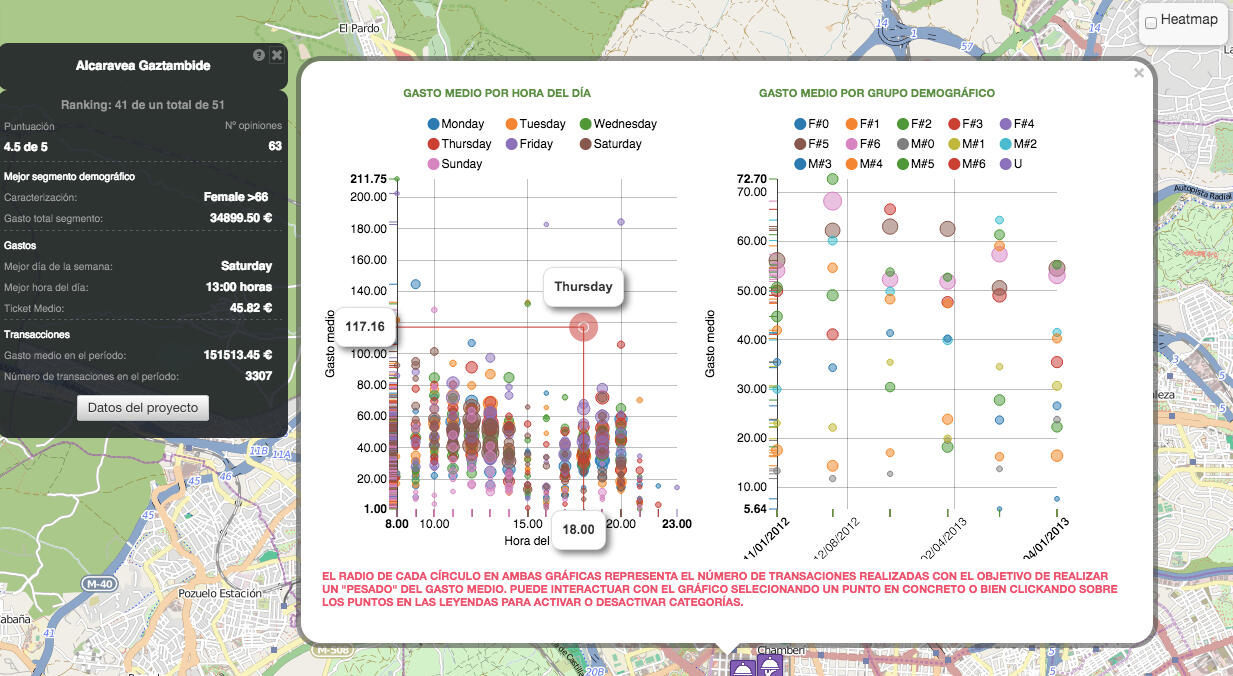Click the pink Sunday legend dot
This screenshot has width=1233, height=676.
(433, 164)
